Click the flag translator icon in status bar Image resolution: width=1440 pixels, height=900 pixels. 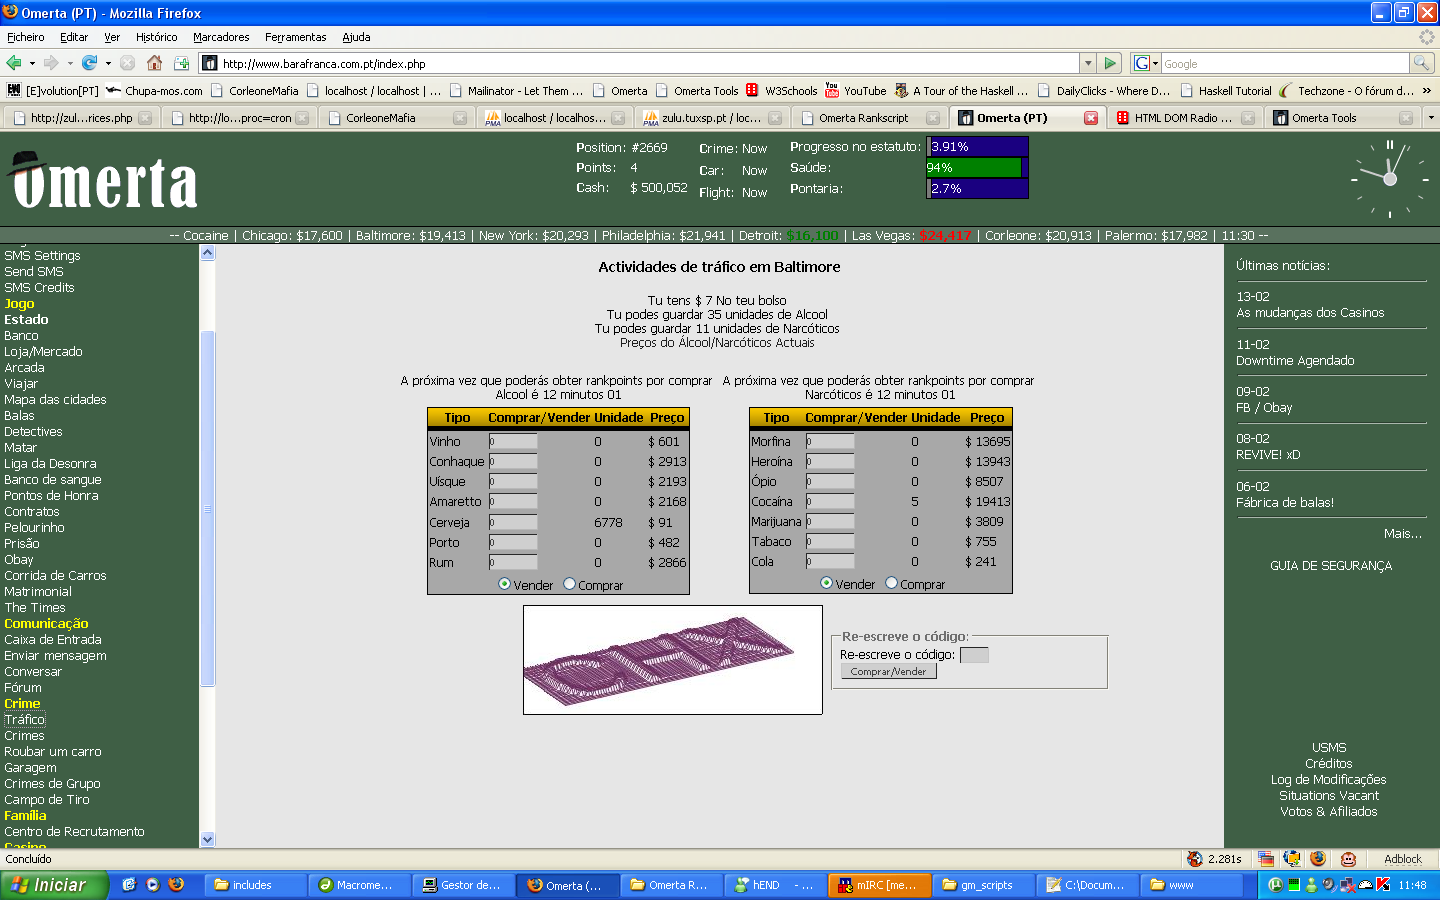pos(1266,859)
